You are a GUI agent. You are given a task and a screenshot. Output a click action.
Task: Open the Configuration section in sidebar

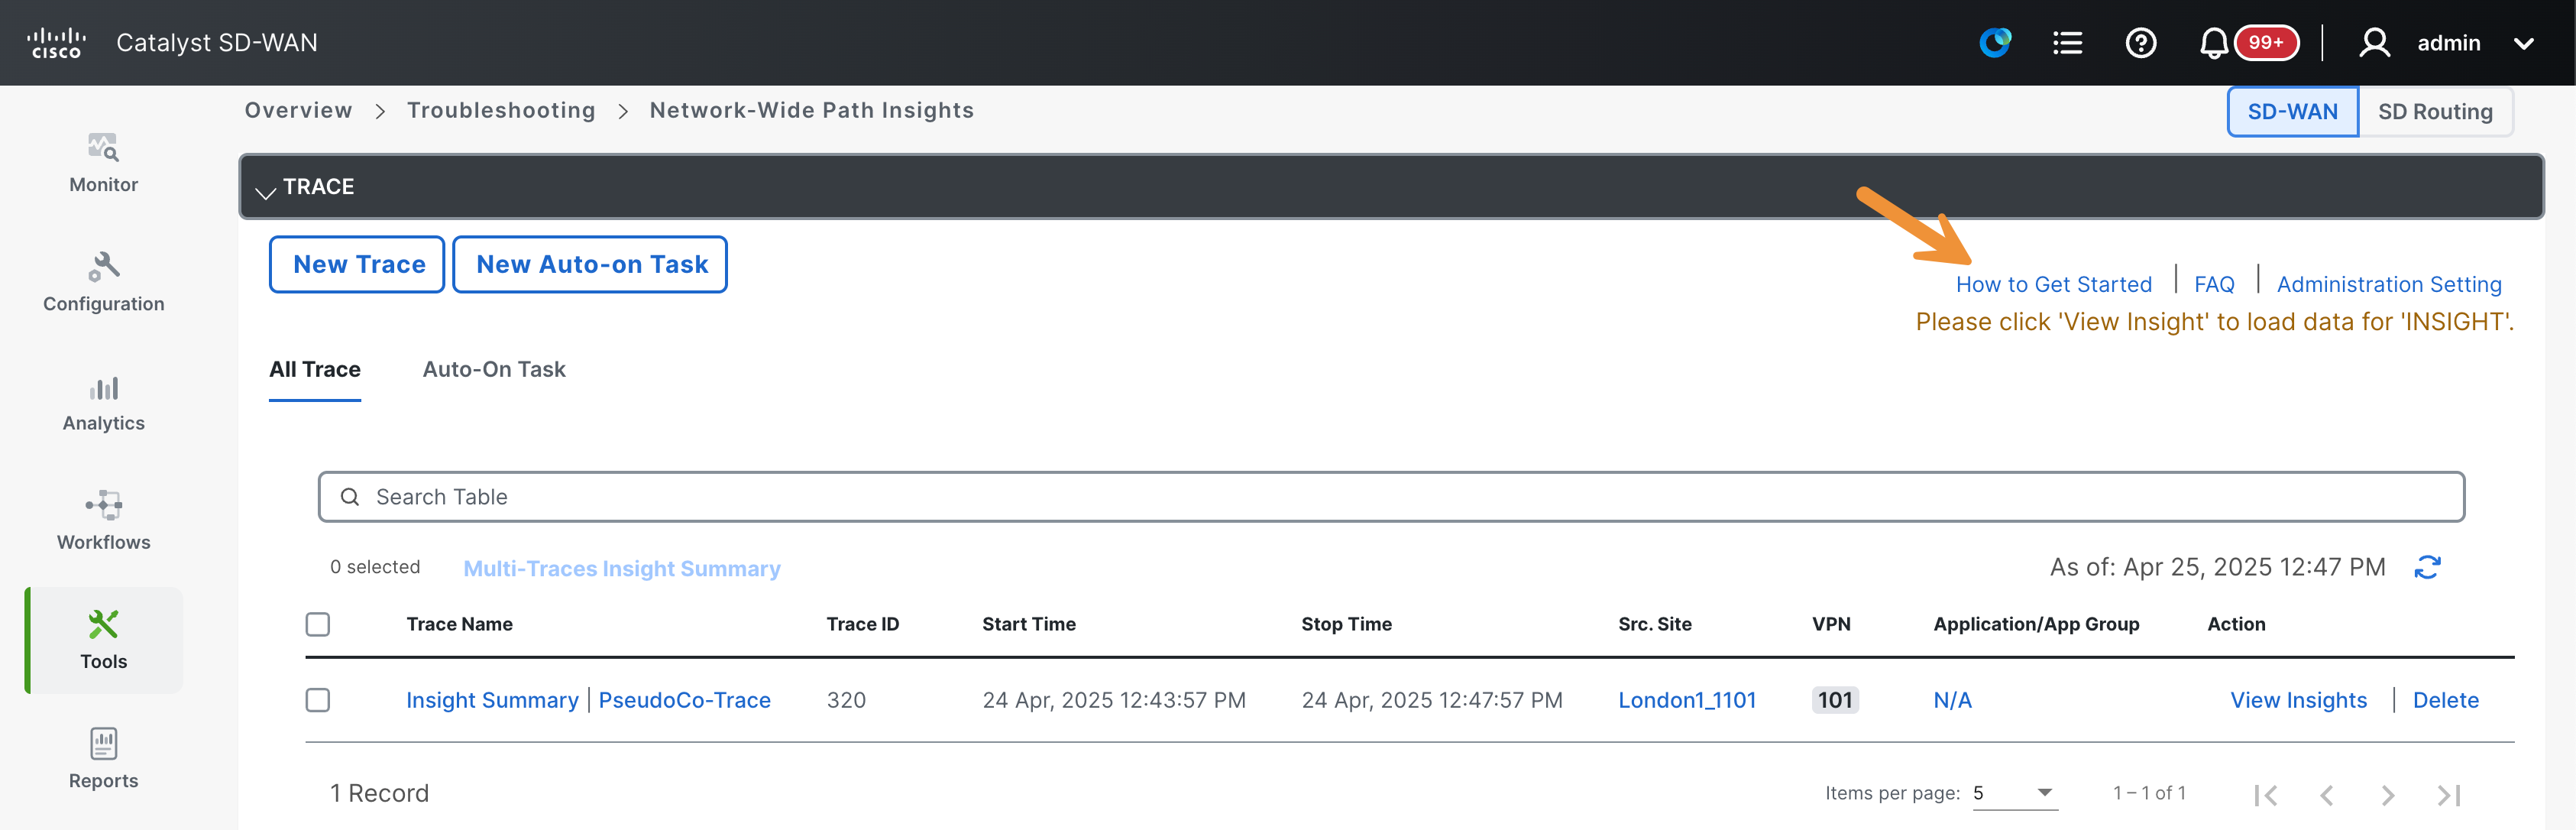pos(104,282)
